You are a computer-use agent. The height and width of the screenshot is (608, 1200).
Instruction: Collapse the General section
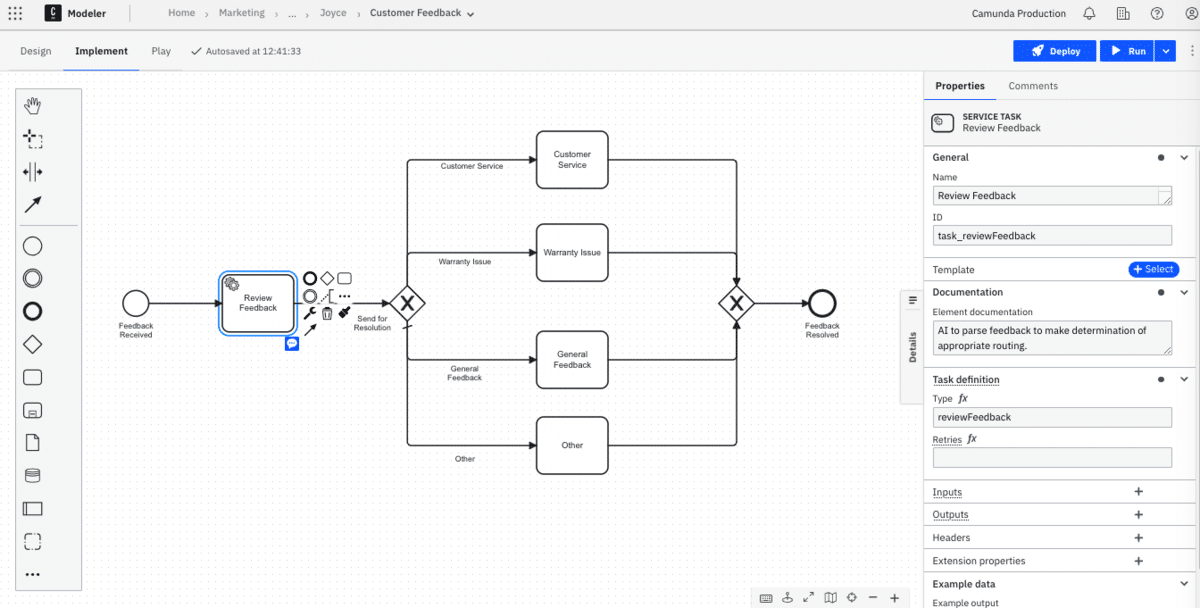1184,157
